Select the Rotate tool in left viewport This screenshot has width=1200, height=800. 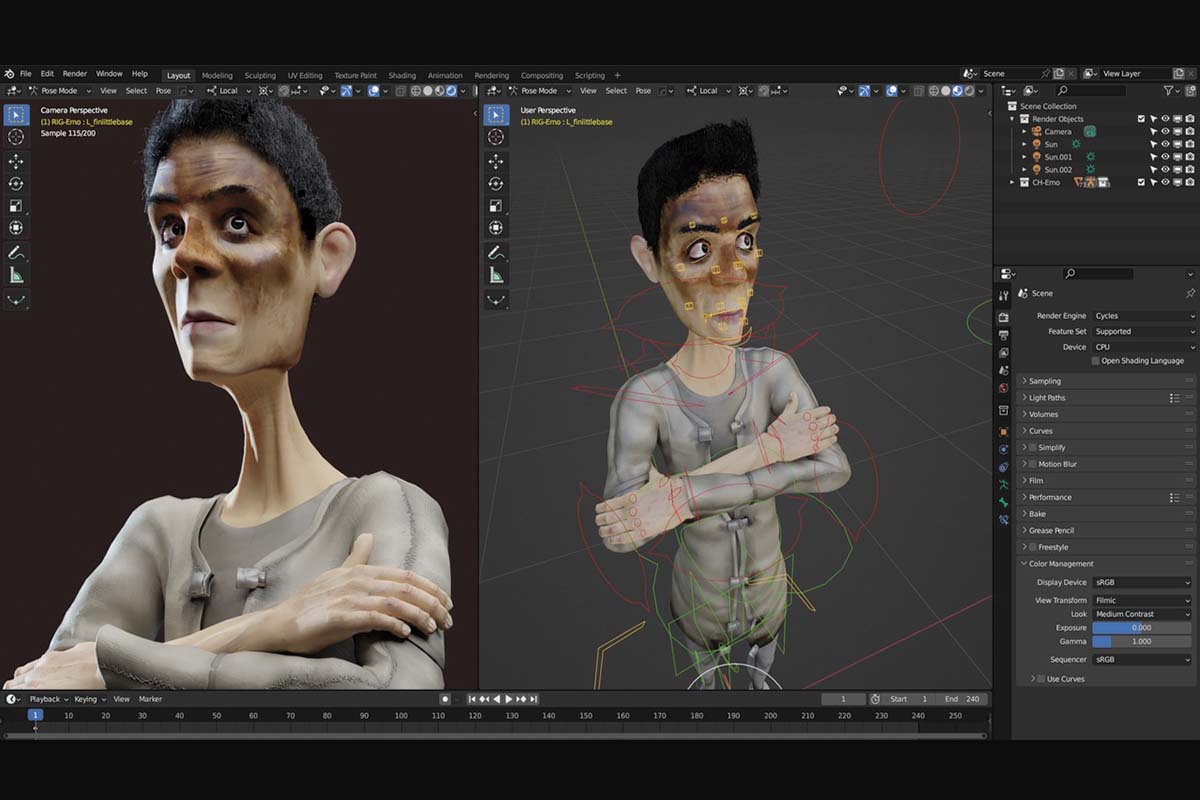coord(16,183)
